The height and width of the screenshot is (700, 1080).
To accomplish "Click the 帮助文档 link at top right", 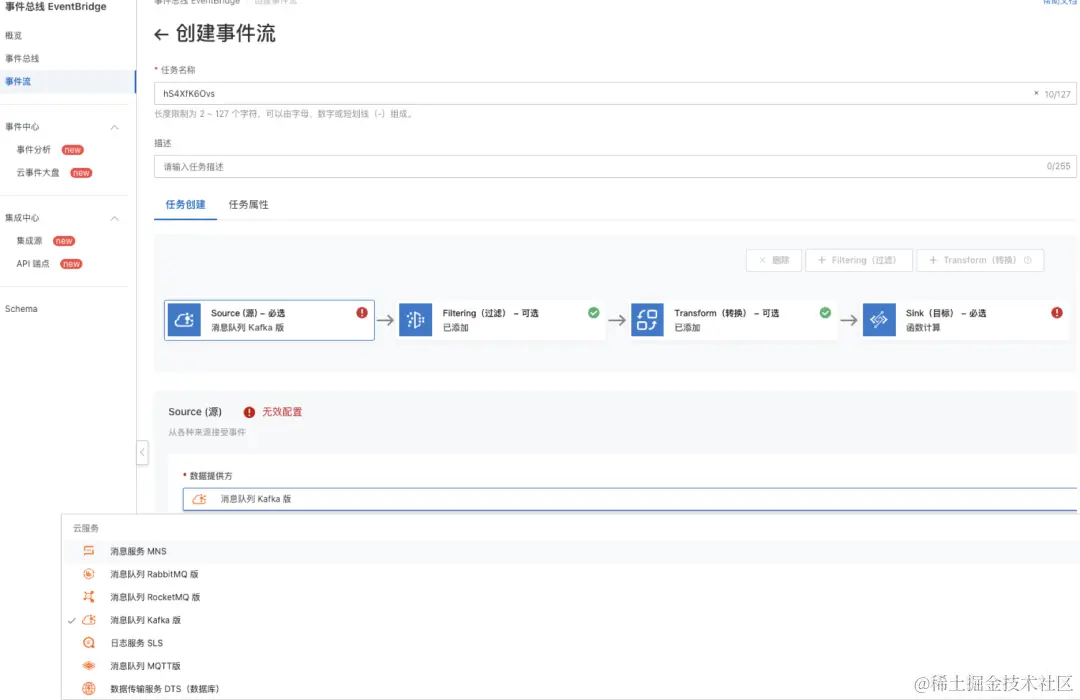I will coord(1060,4).
